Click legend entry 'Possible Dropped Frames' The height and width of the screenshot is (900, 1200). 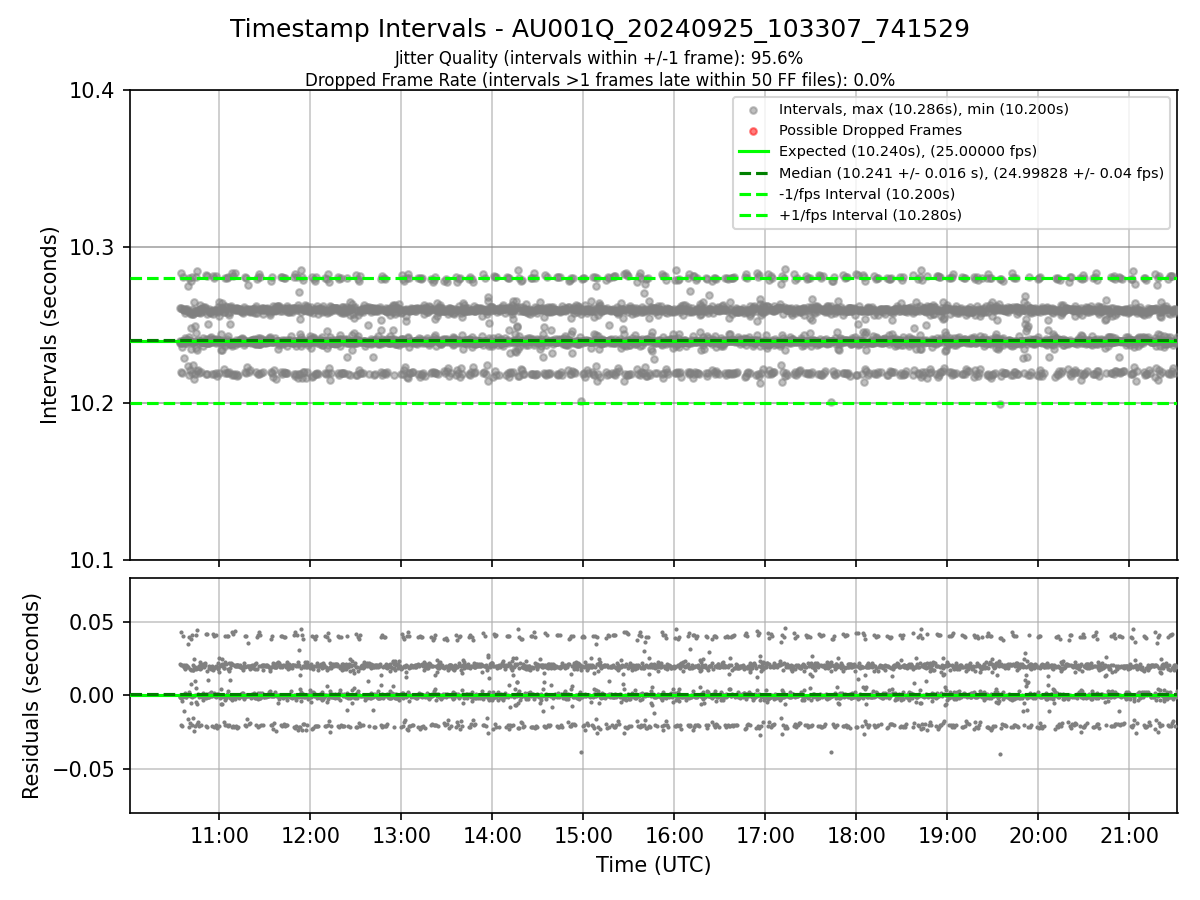870,130
